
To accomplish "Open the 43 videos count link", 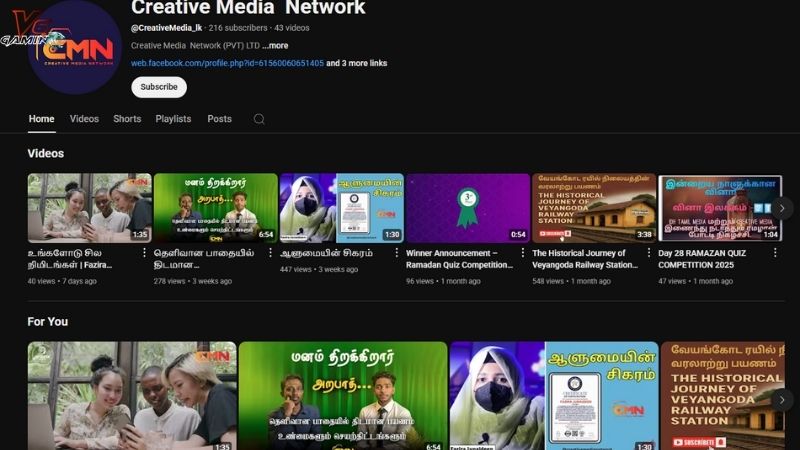I will 292,28.
